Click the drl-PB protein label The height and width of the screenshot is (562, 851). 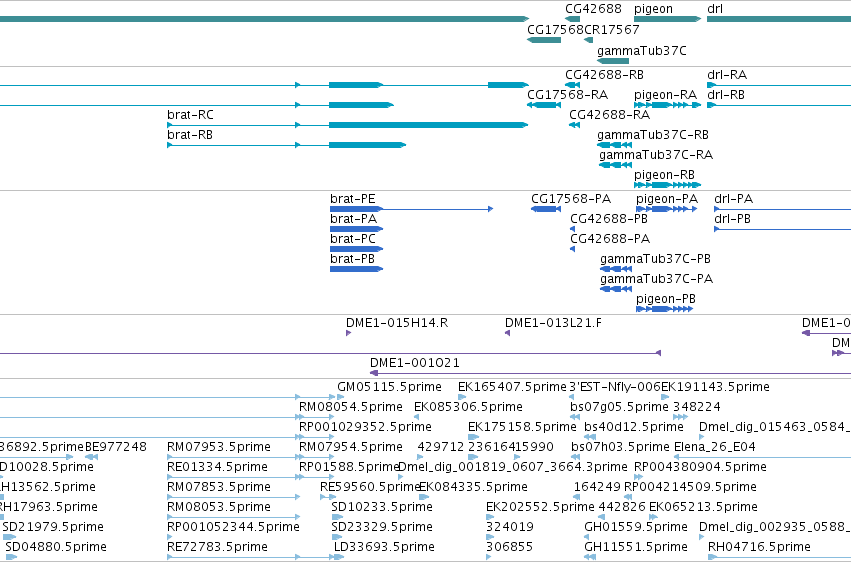733,219
